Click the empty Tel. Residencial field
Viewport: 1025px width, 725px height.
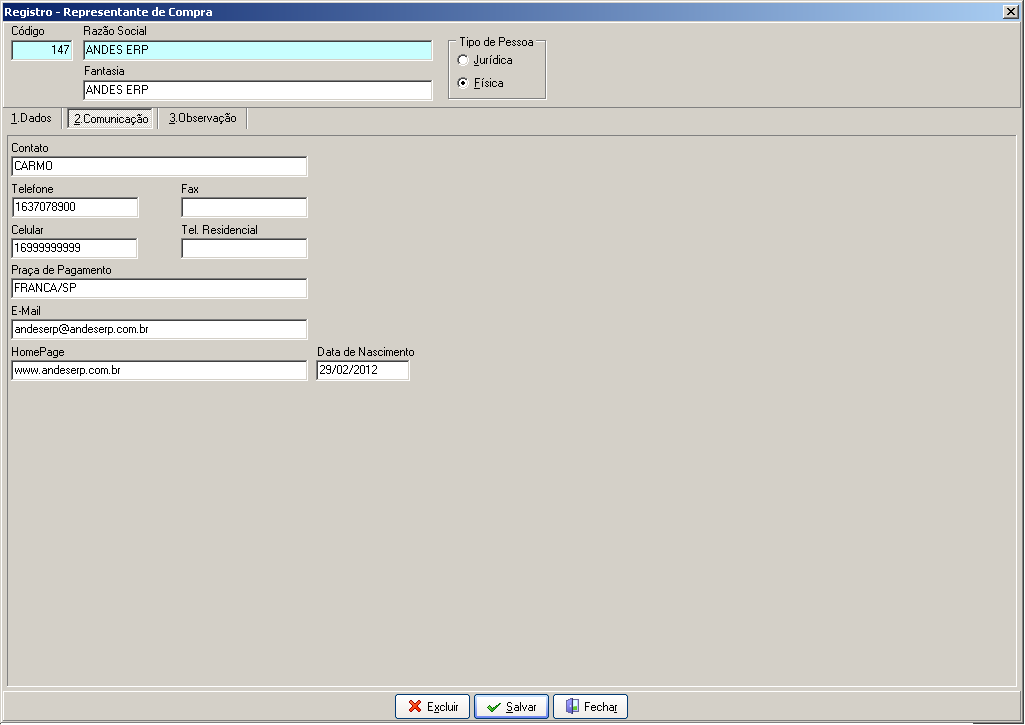[x=244, y=248]
